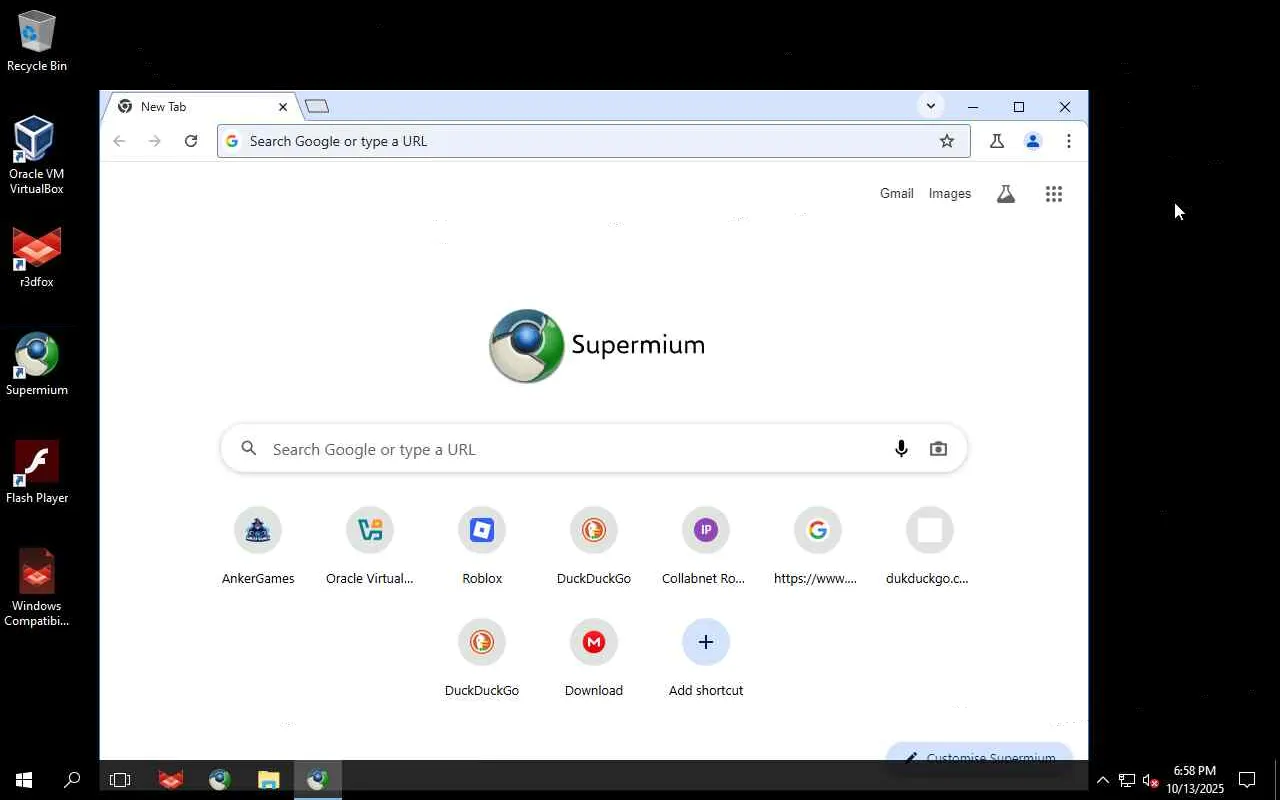Open the notification center
The width and height of the screenshot is (1280, 800).
[1247, 780]
